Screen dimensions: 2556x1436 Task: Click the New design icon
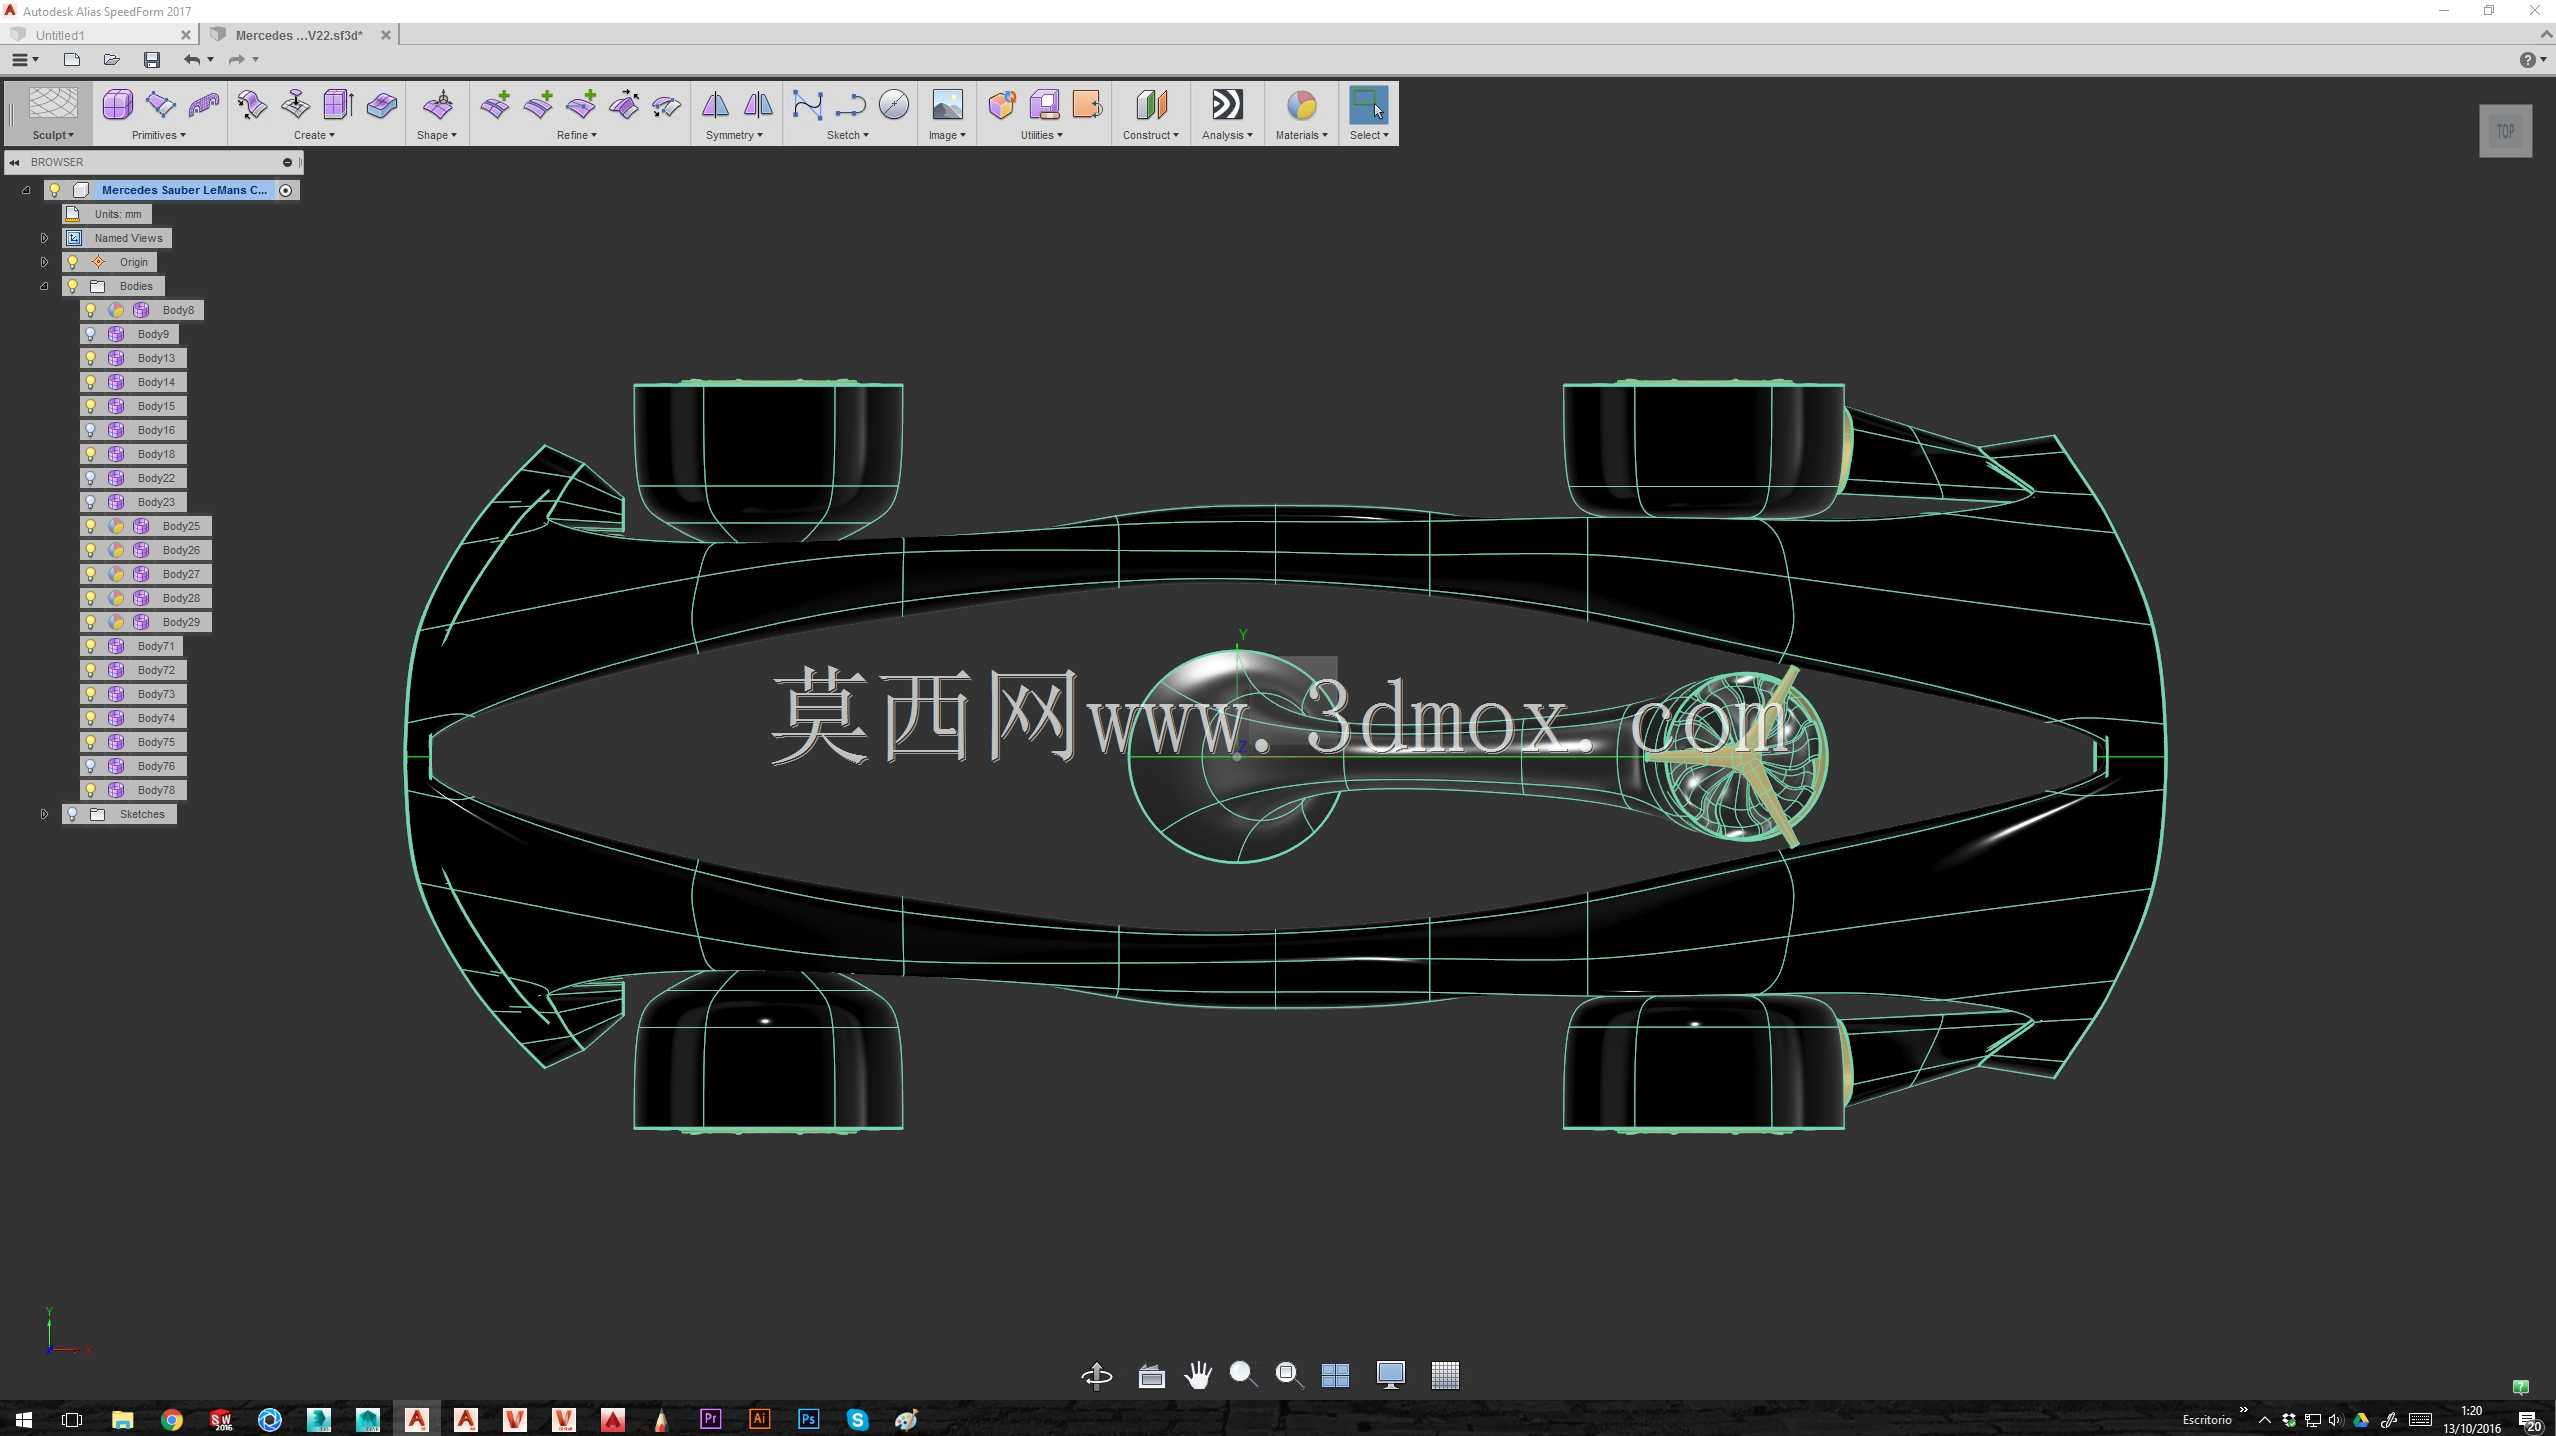pos(71,60)
